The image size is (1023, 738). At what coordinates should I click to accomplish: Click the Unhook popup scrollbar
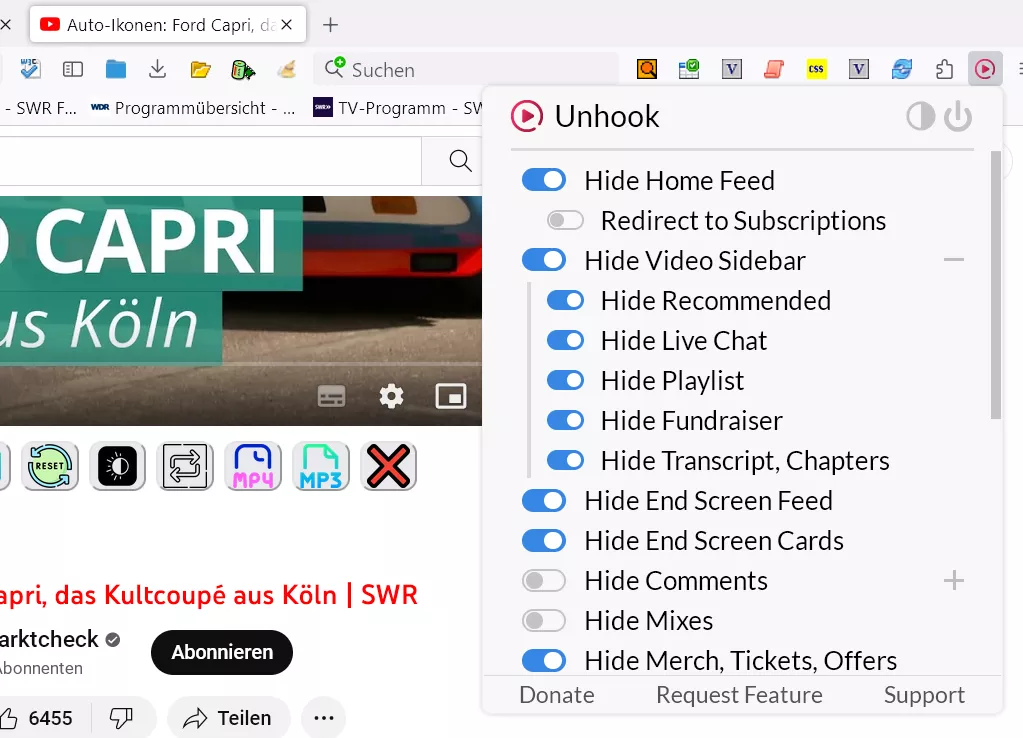pyautogui.click(x=995, y=284)
